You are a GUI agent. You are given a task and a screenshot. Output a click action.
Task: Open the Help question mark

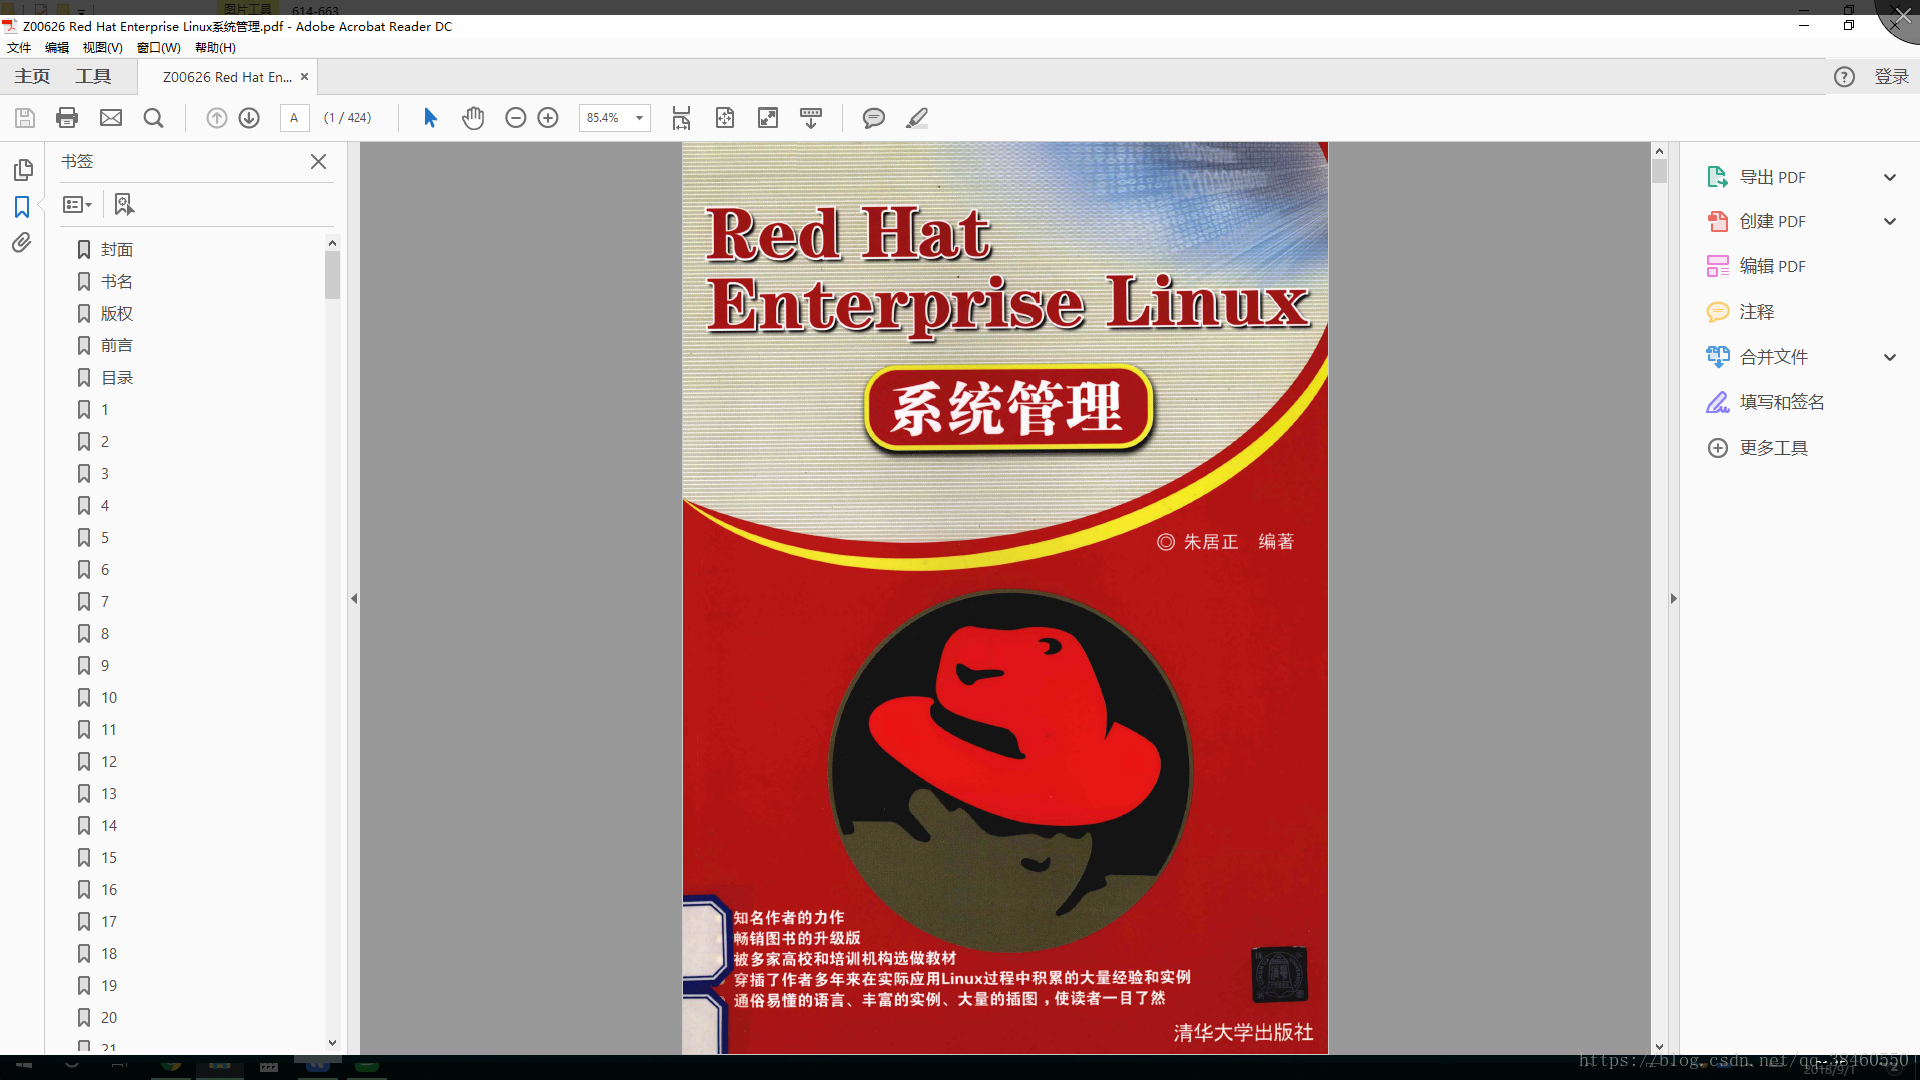pos(1844,77)
